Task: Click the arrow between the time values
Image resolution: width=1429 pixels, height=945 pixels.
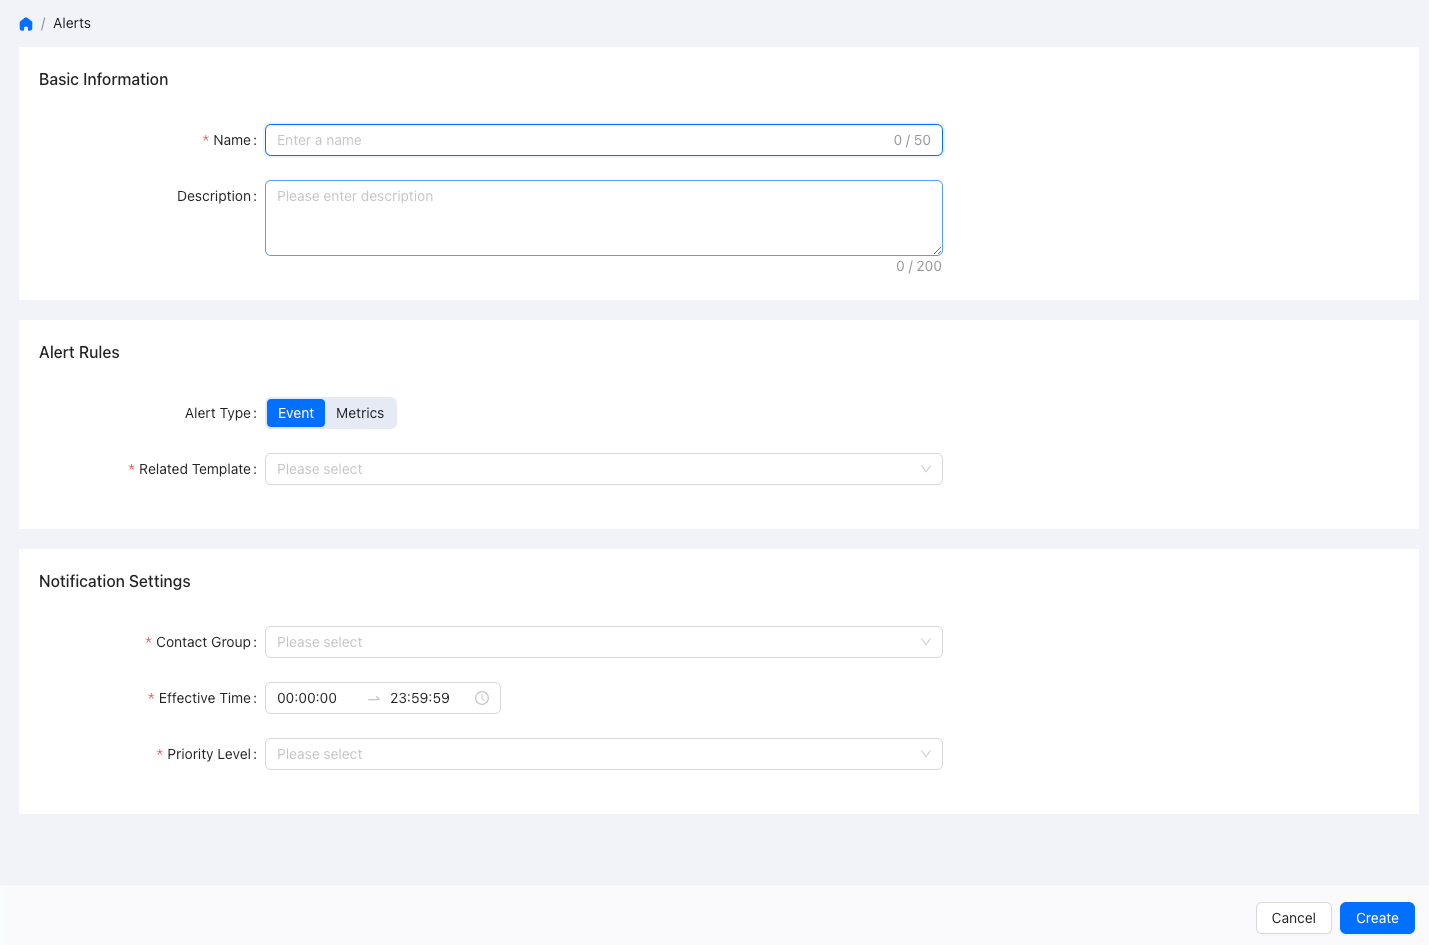Action: [x=374, y=699]
